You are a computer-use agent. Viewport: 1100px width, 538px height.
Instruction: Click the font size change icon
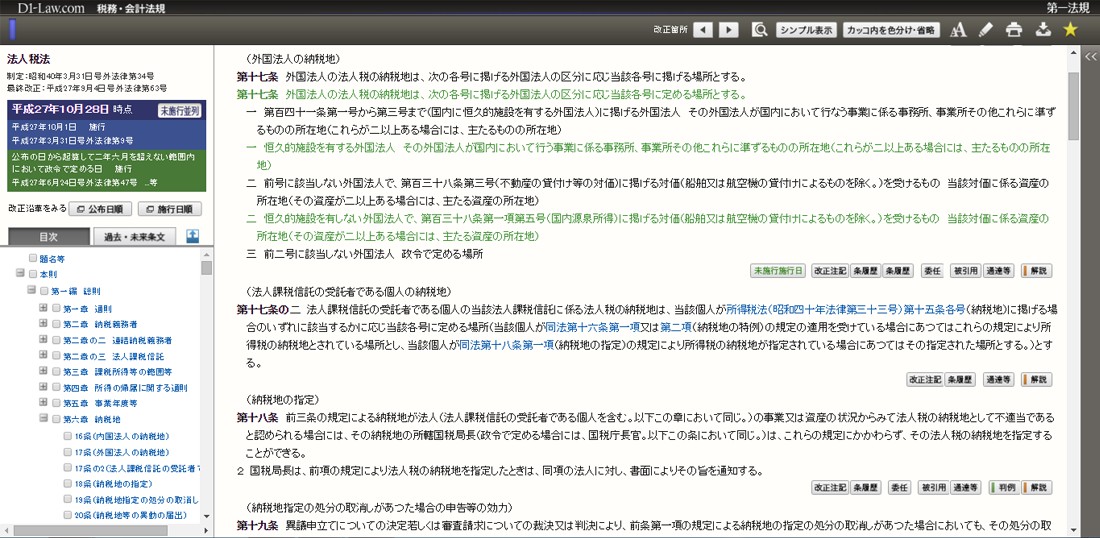click(x=958, y=30)
